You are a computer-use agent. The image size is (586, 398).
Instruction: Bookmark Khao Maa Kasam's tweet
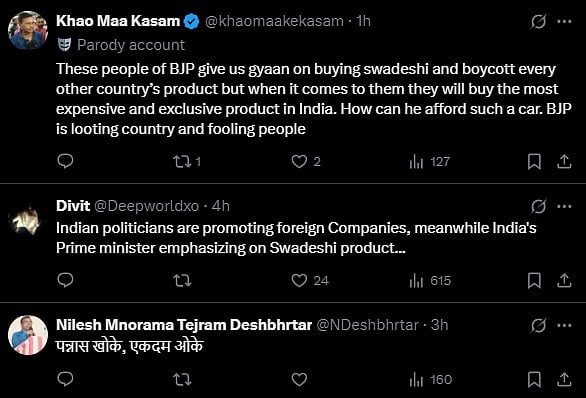[x=534, y=162]
